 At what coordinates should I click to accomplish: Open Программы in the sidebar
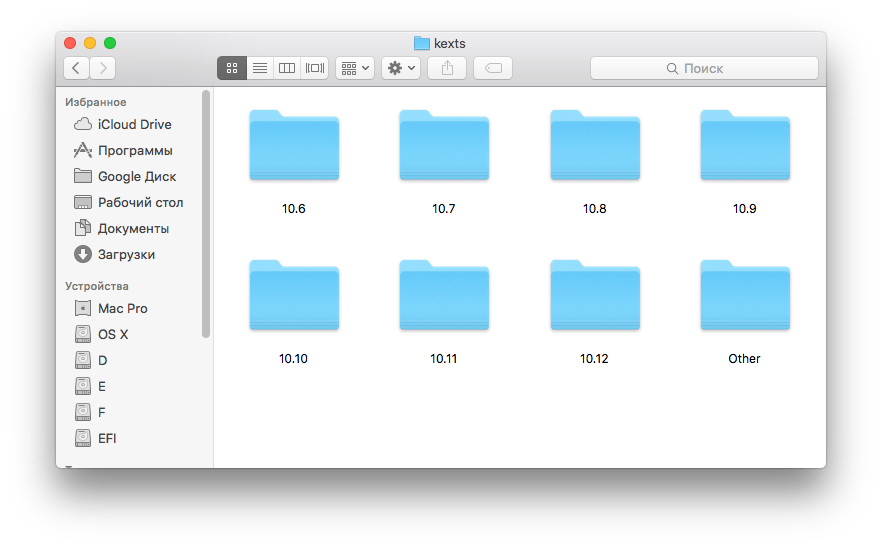tap(134, 151)
